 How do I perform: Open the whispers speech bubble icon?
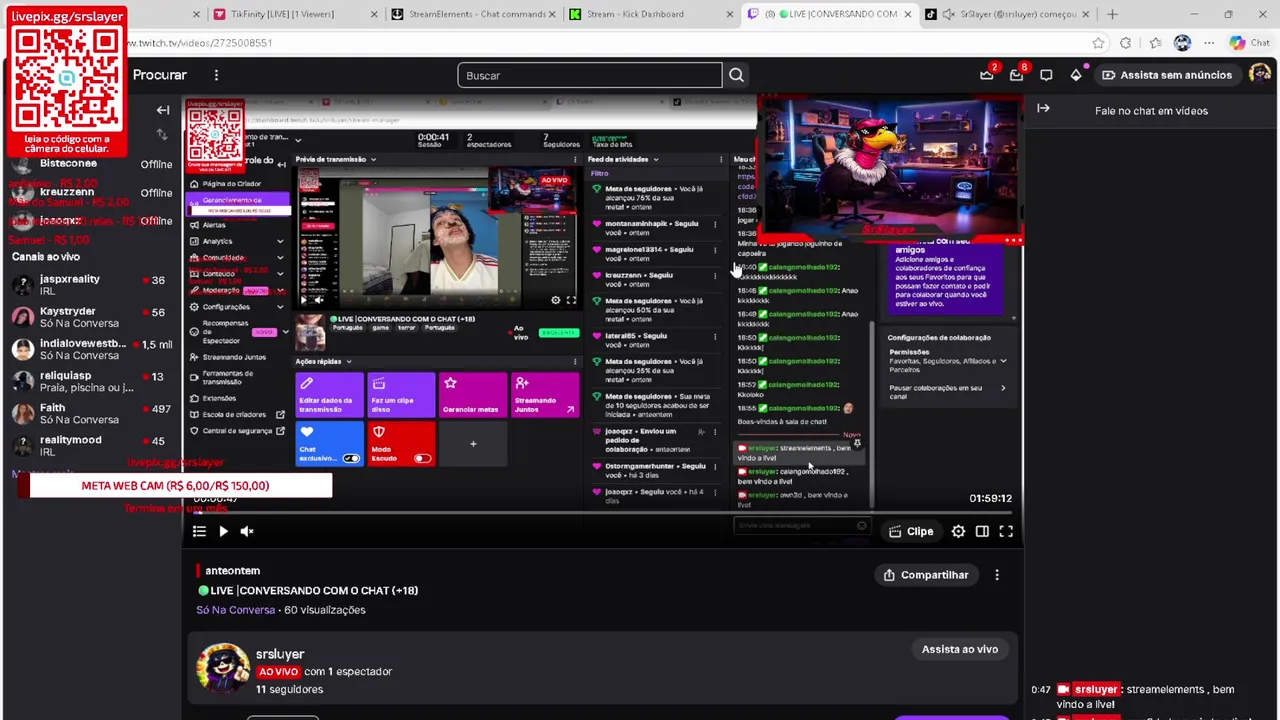[x=1046, y=75]
